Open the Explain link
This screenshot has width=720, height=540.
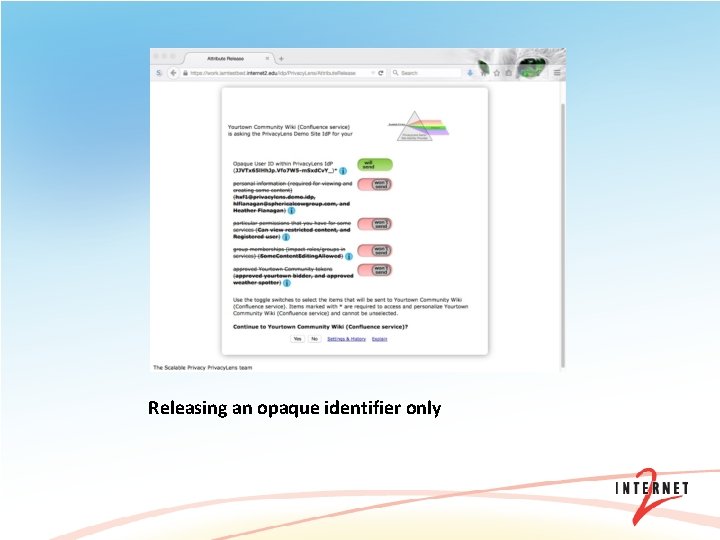[x=379, y=339]
